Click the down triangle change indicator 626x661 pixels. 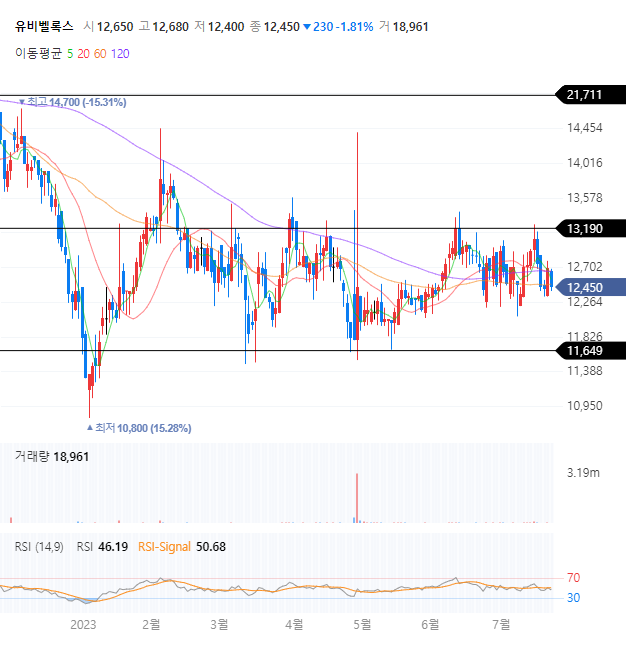pos(307,27)
